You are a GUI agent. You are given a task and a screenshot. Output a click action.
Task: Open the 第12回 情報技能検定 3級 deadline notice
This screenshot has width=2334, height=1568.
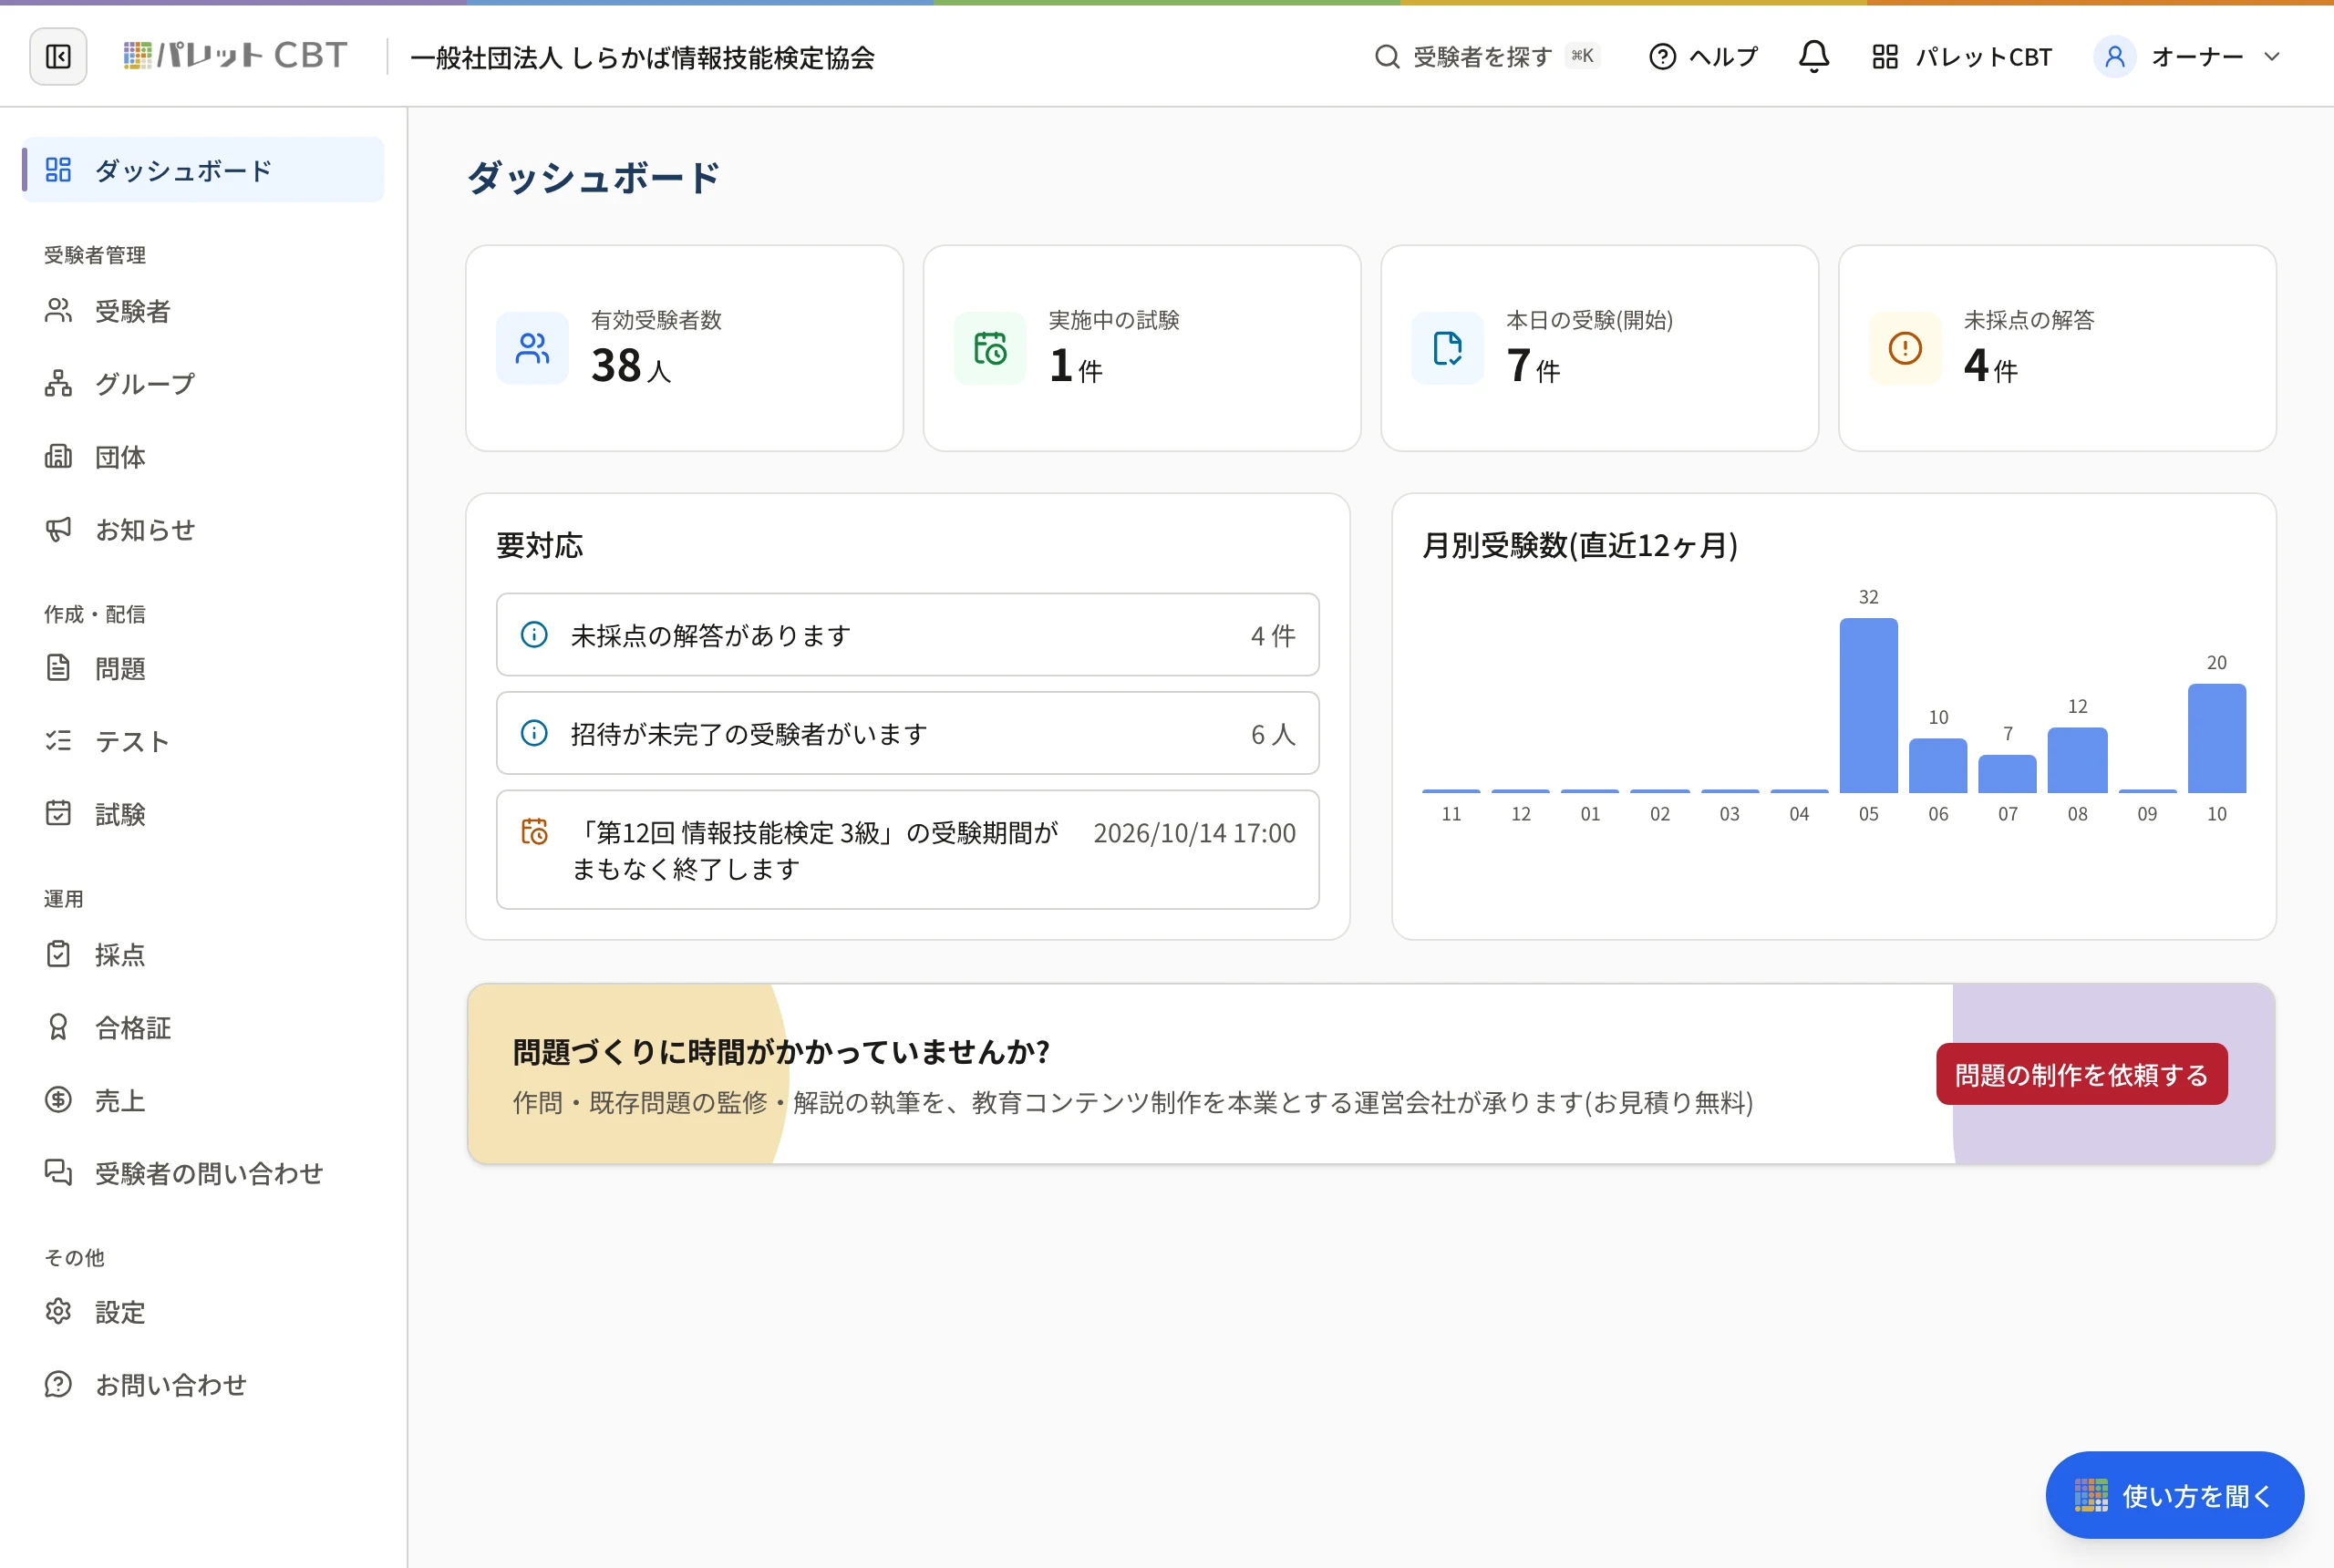click(908, 850)
